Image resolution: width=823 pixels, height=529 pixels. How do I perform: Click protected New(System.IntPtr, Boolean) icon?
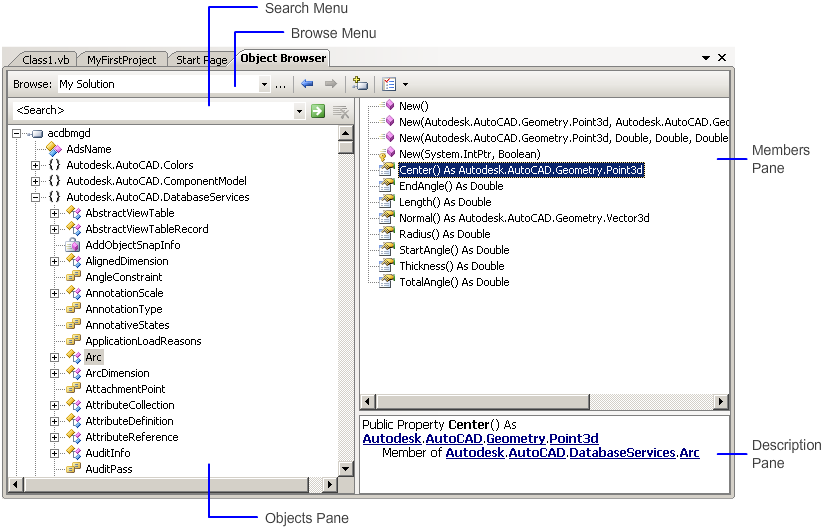387,154
